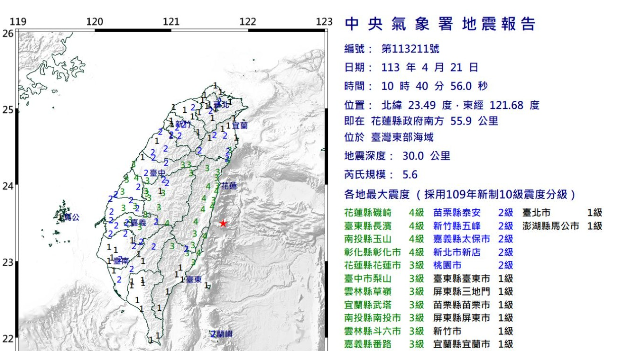The width and height of the screenshot is (619, 363).
Task: Click 宜蘭縣宜蘭市 1級 intensity entry
Action: [x=473, y=344]
